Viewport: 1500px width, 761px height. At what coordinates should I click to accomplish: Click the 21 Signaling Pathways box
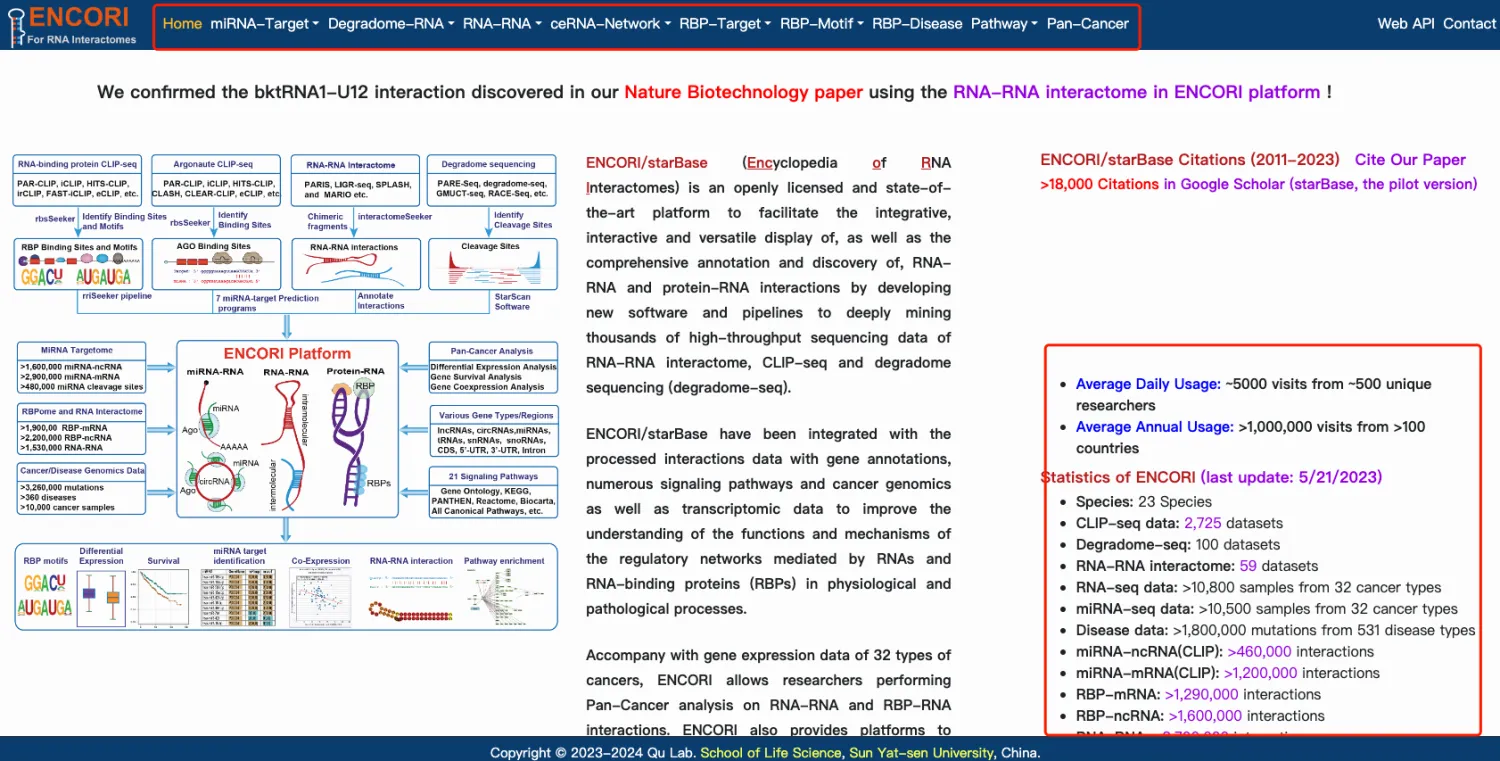(491, 494)
